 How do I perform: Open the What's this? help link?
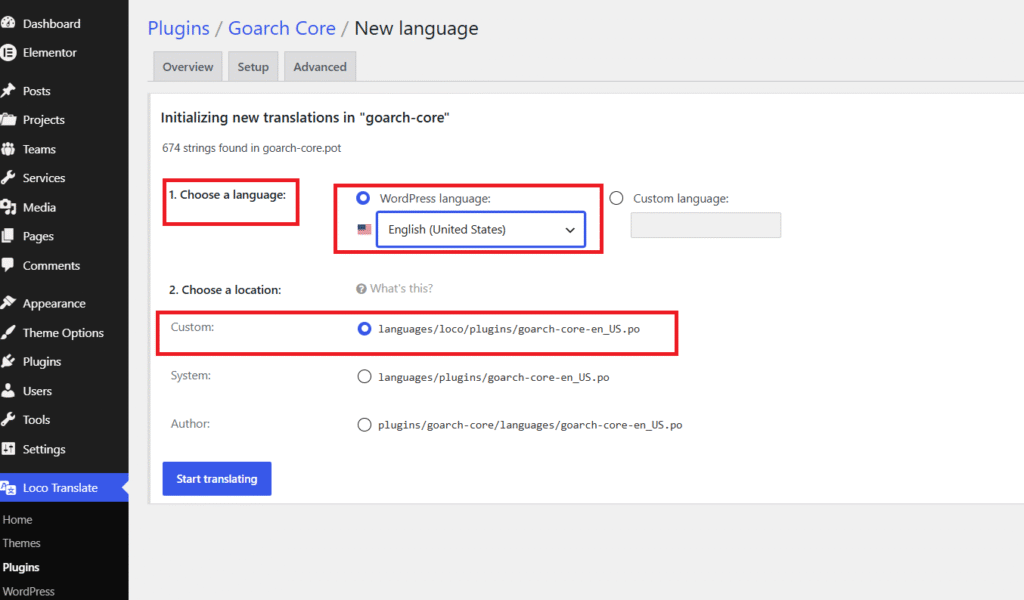(x=401, y=289)
